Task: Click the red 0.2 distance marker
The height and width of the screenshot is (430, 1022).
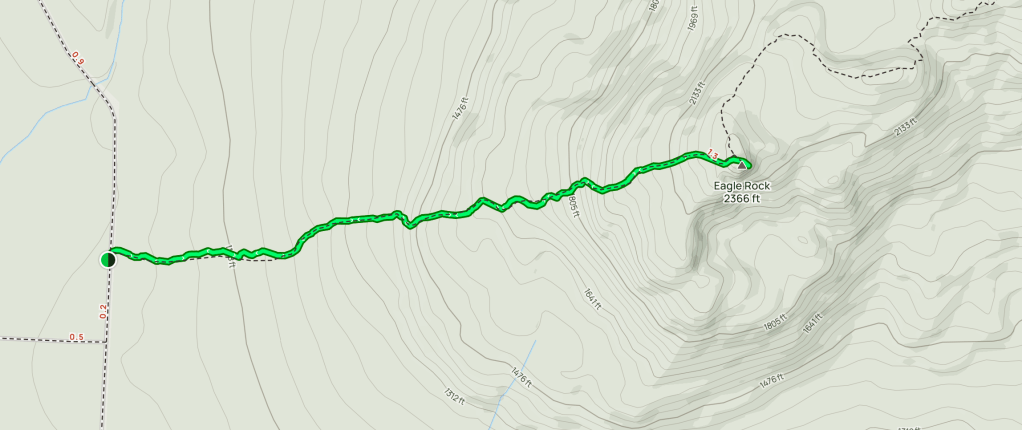Action: tap(103, 311)
